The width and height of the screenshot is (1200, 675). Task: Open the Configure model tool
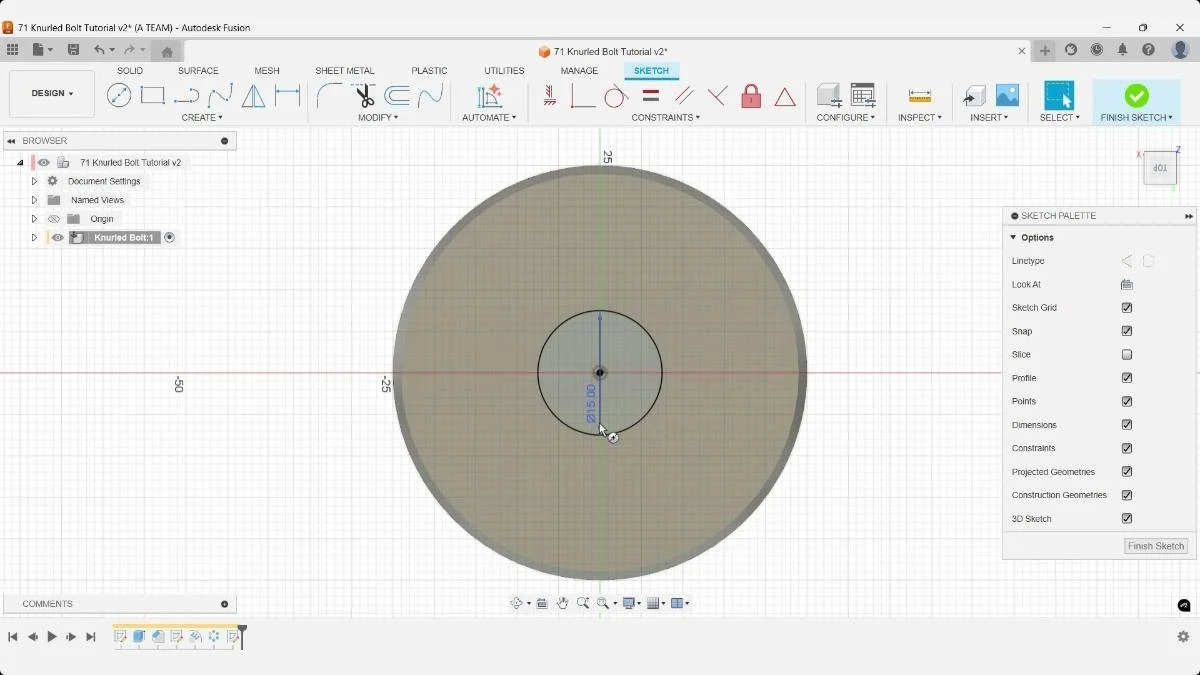(829, 96)
